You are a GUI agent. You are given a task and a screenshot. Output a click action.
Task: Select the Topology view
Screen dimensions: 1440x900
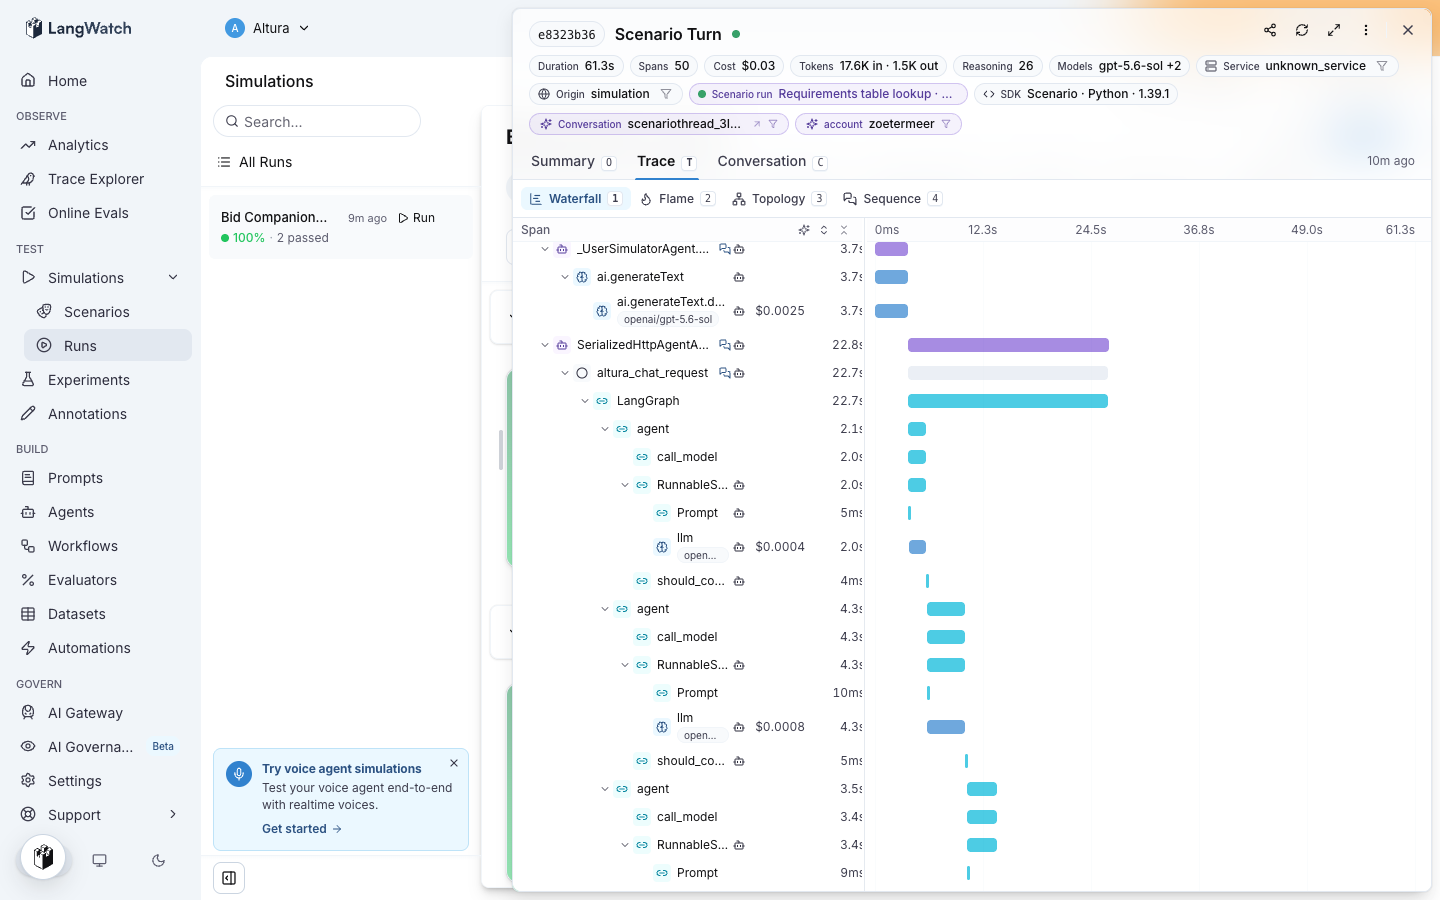[x=780, y=199]
